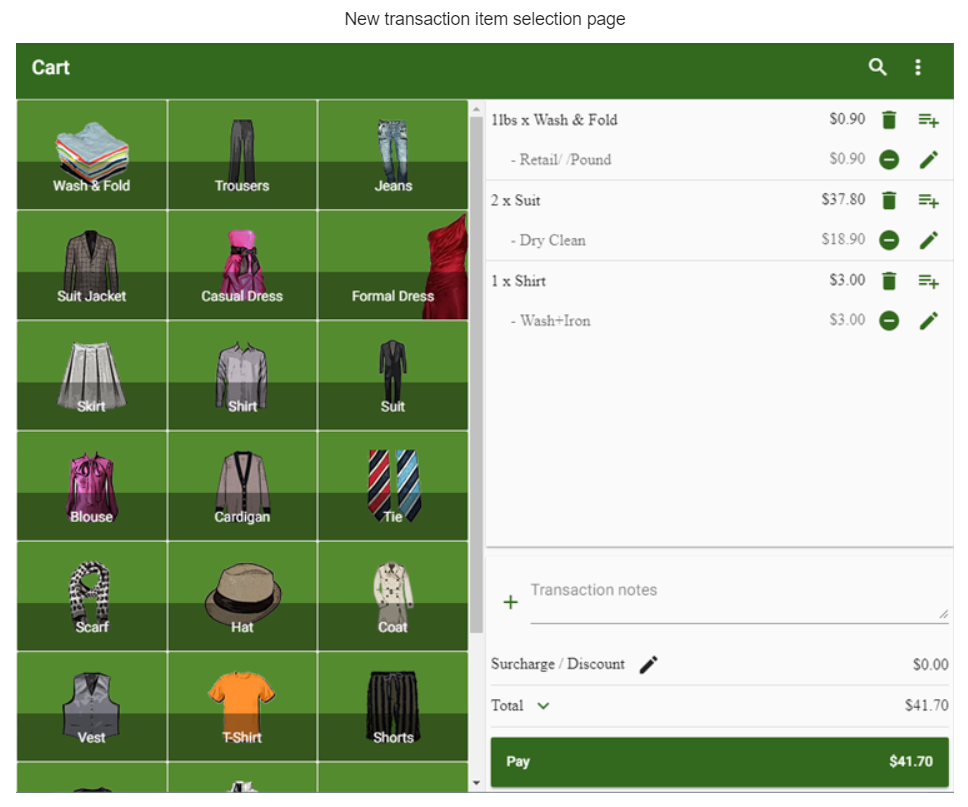Select the '1 x Shirt' line text
The height and width of the screenshot is (807, 968).
(518, 282)
